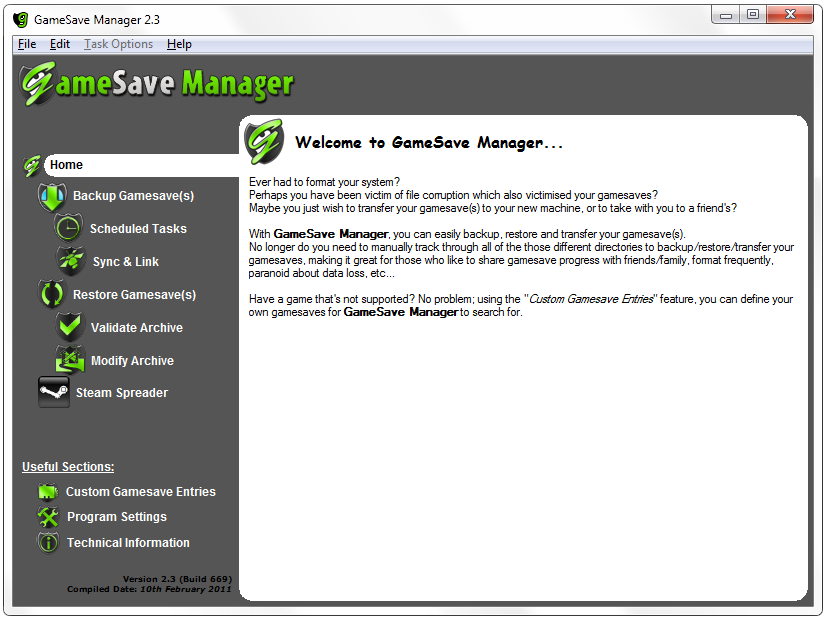Click the Custom Gamesave Entries icon
The image size is (827, 618).
[48, 491]
